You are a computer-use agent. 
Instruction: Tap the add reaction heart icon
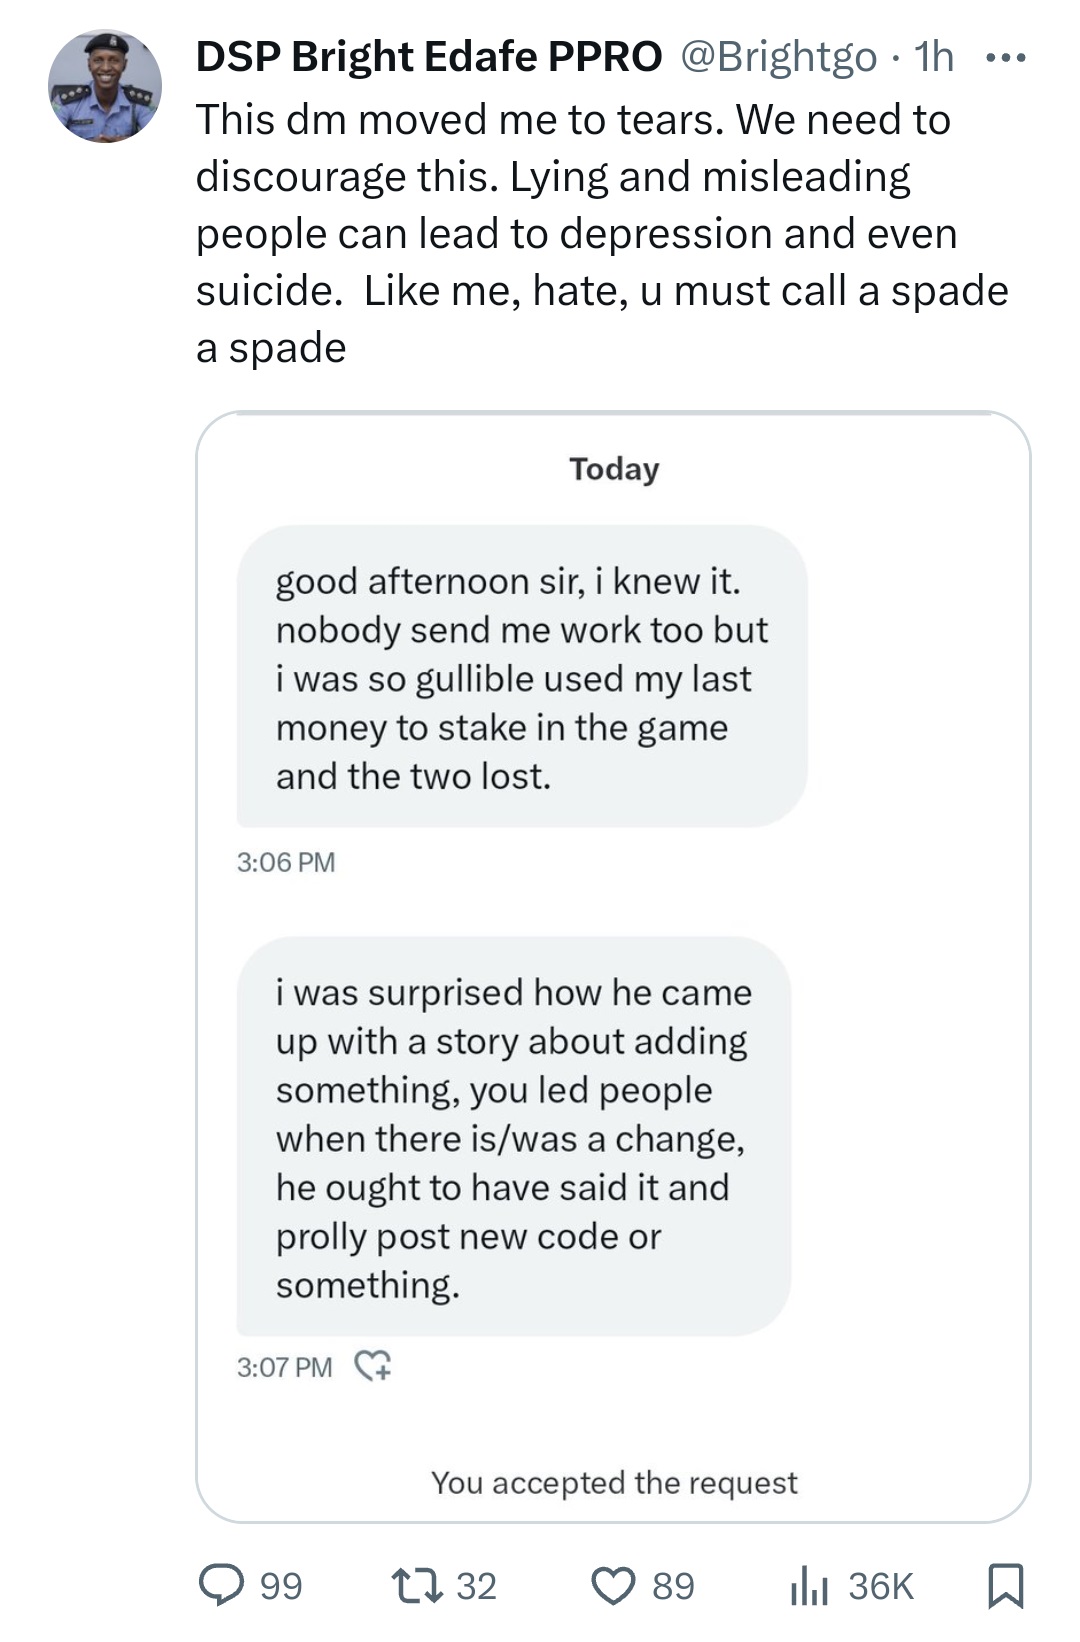pyautogui.click(x=374, y=1366)
